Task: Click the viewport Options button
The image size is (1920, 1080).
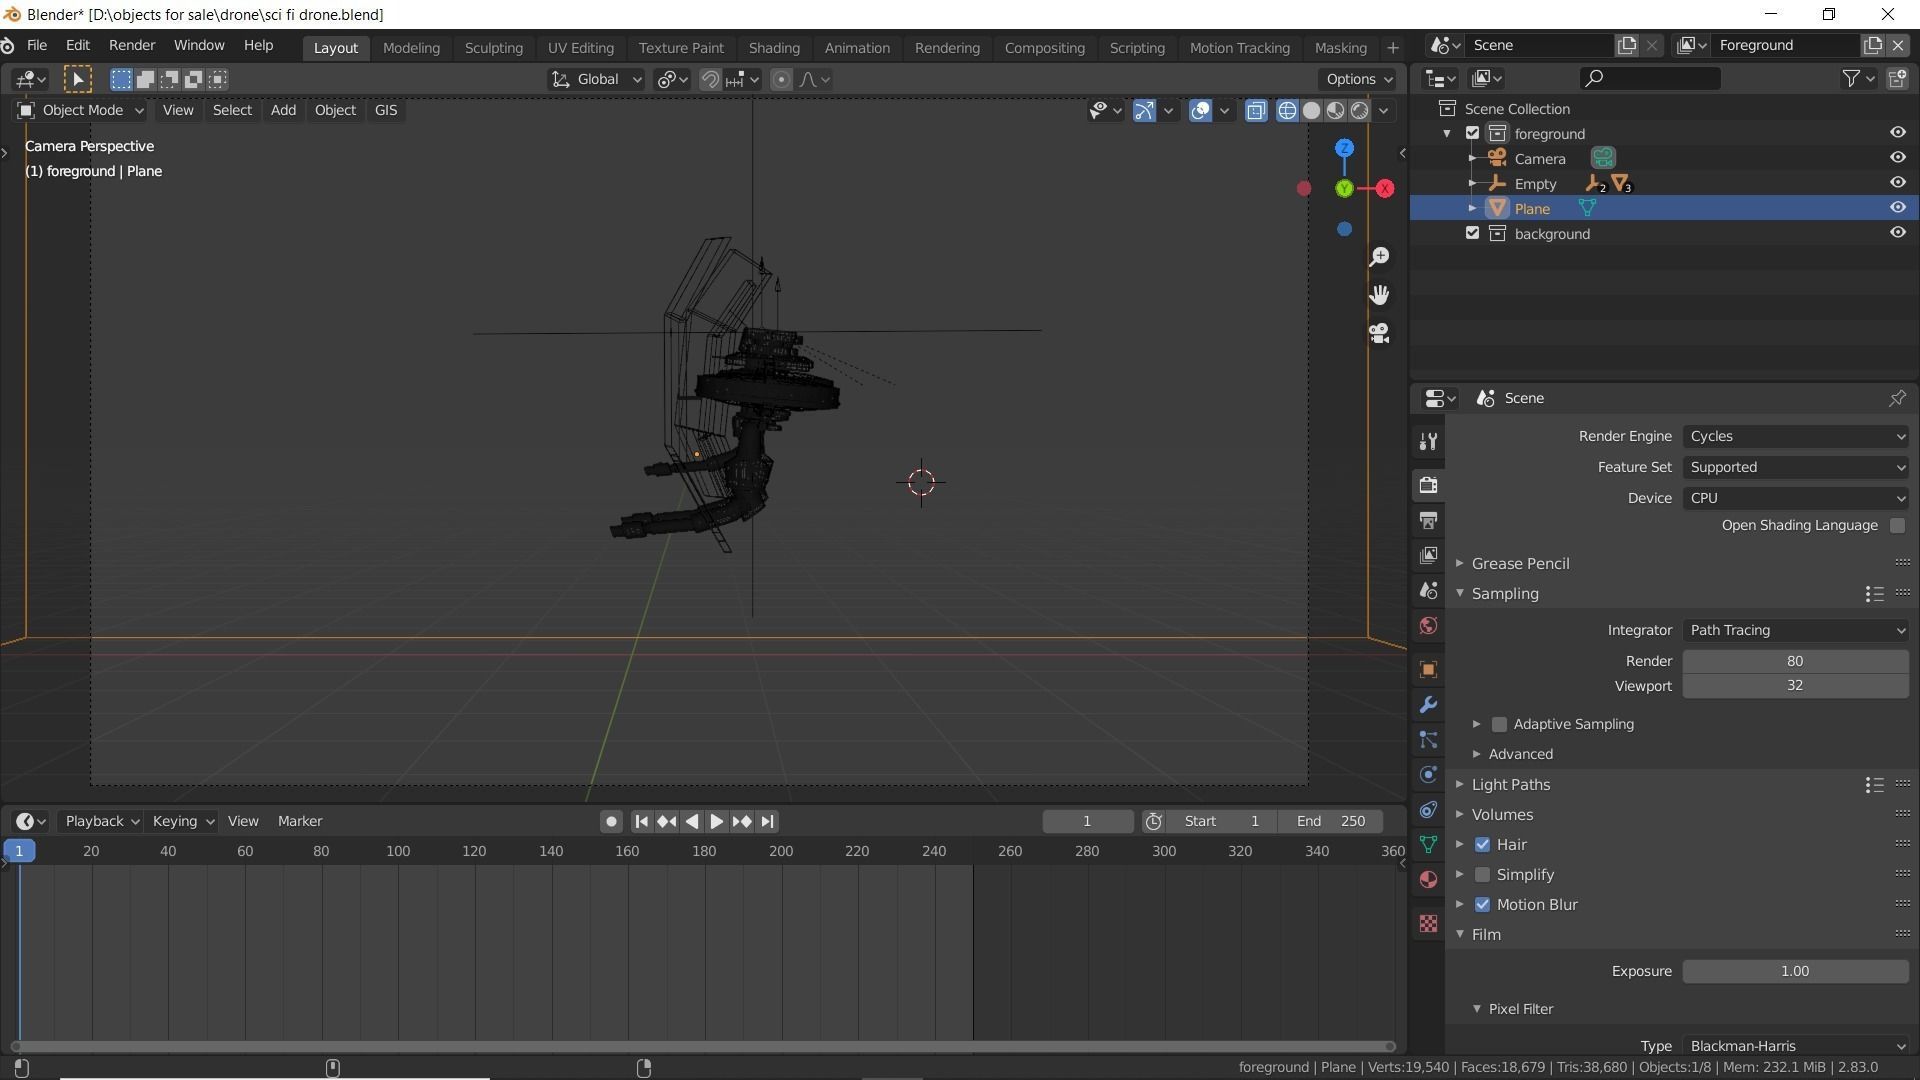Action: tap(1357, 80)
